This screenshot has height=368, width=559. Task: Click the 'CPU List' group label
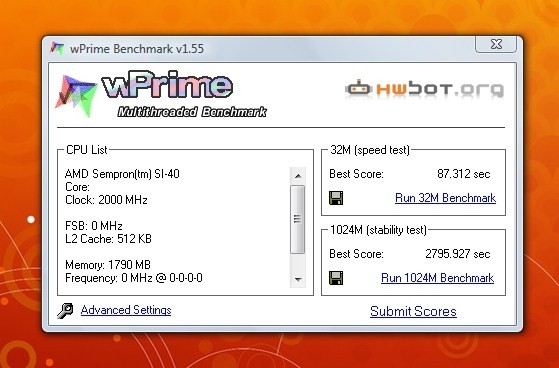coord(87,150)
